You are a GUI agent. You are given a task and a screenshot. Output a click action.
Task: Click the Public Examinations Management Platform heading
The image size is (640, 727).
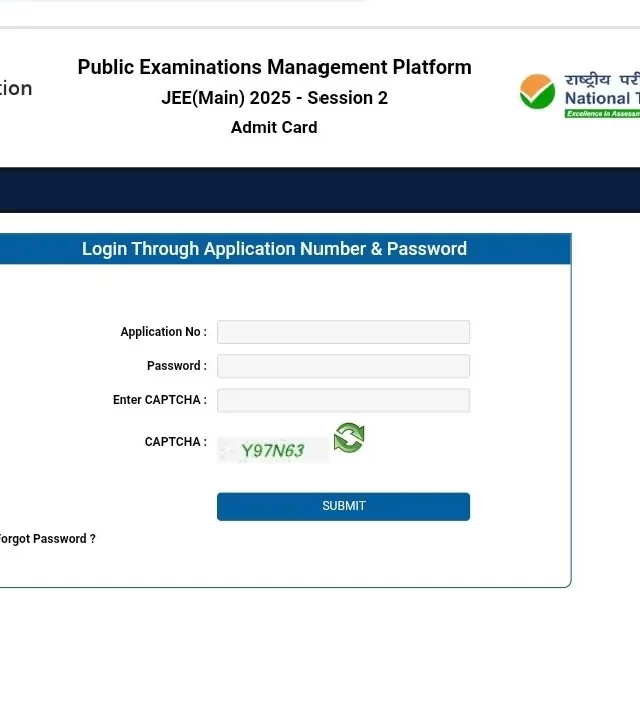click(274, 67)
